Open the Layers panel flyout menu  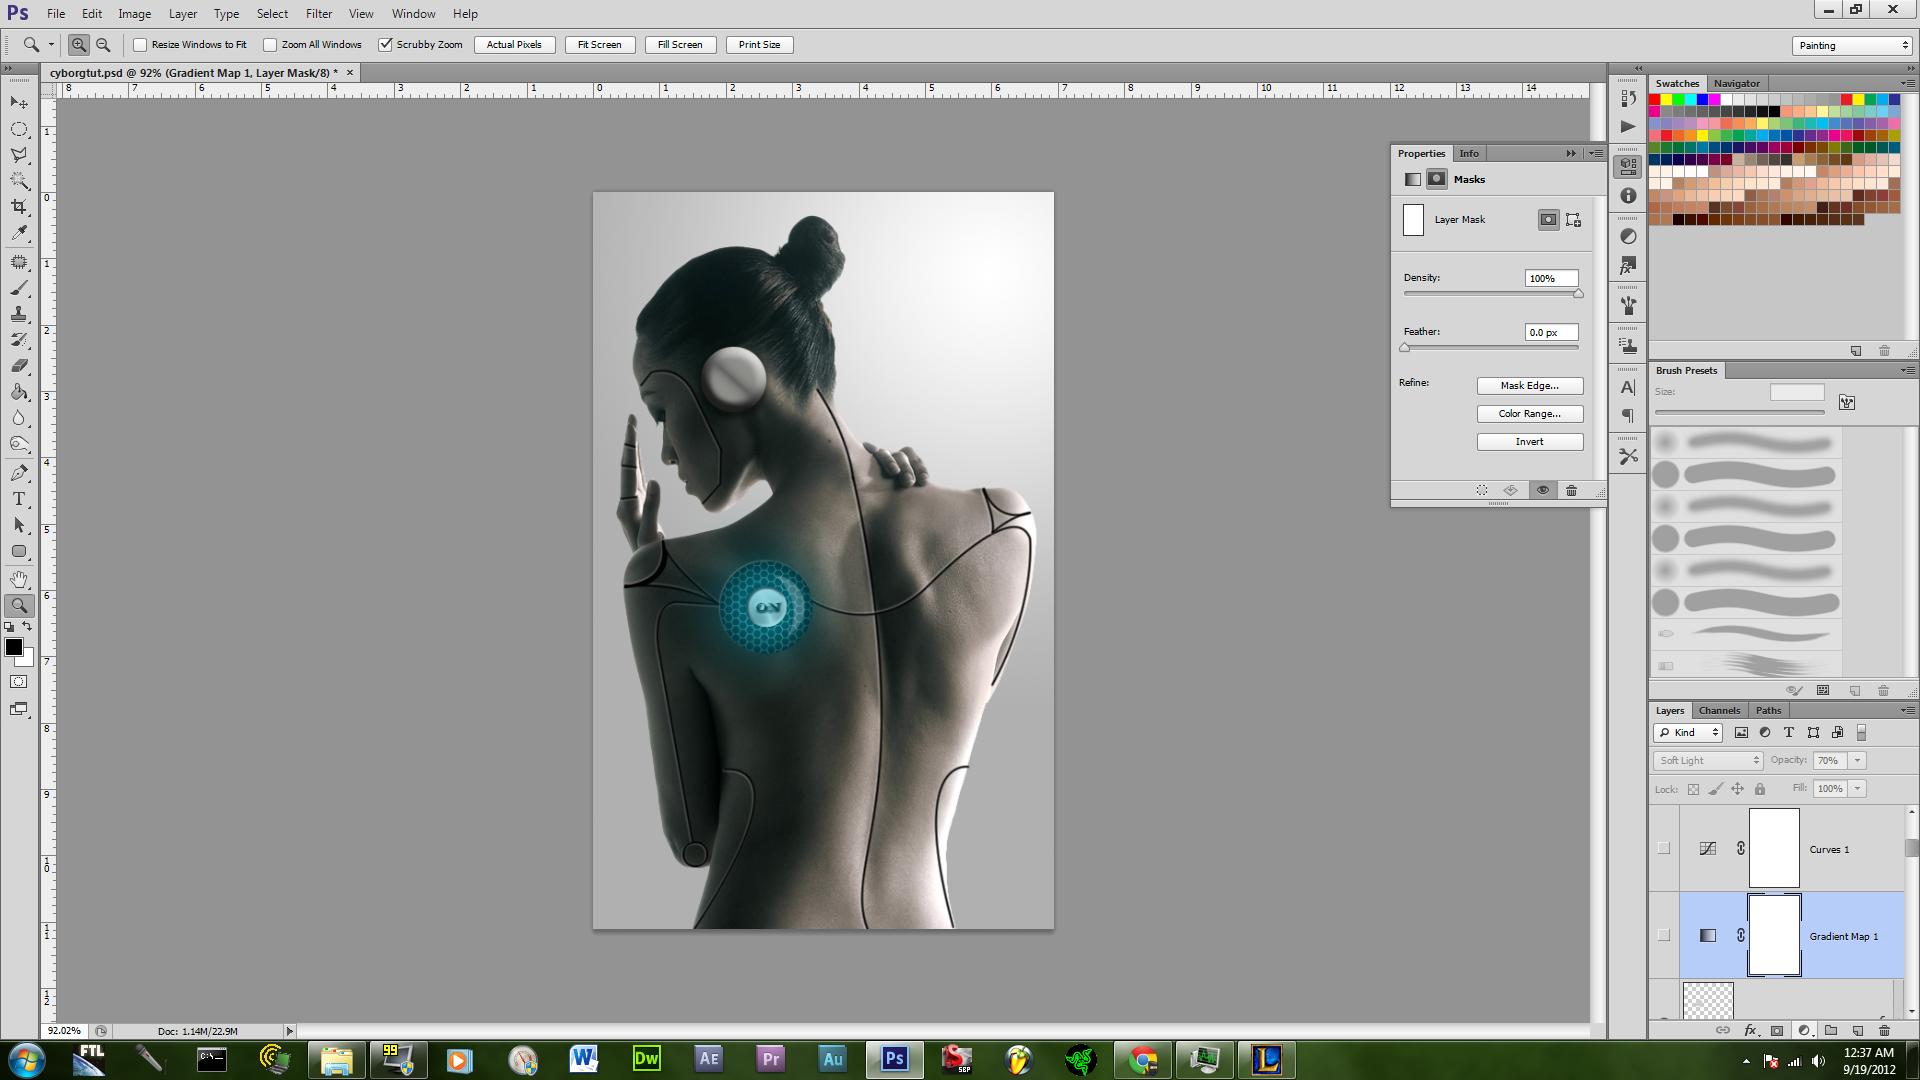pos(1906,710)
